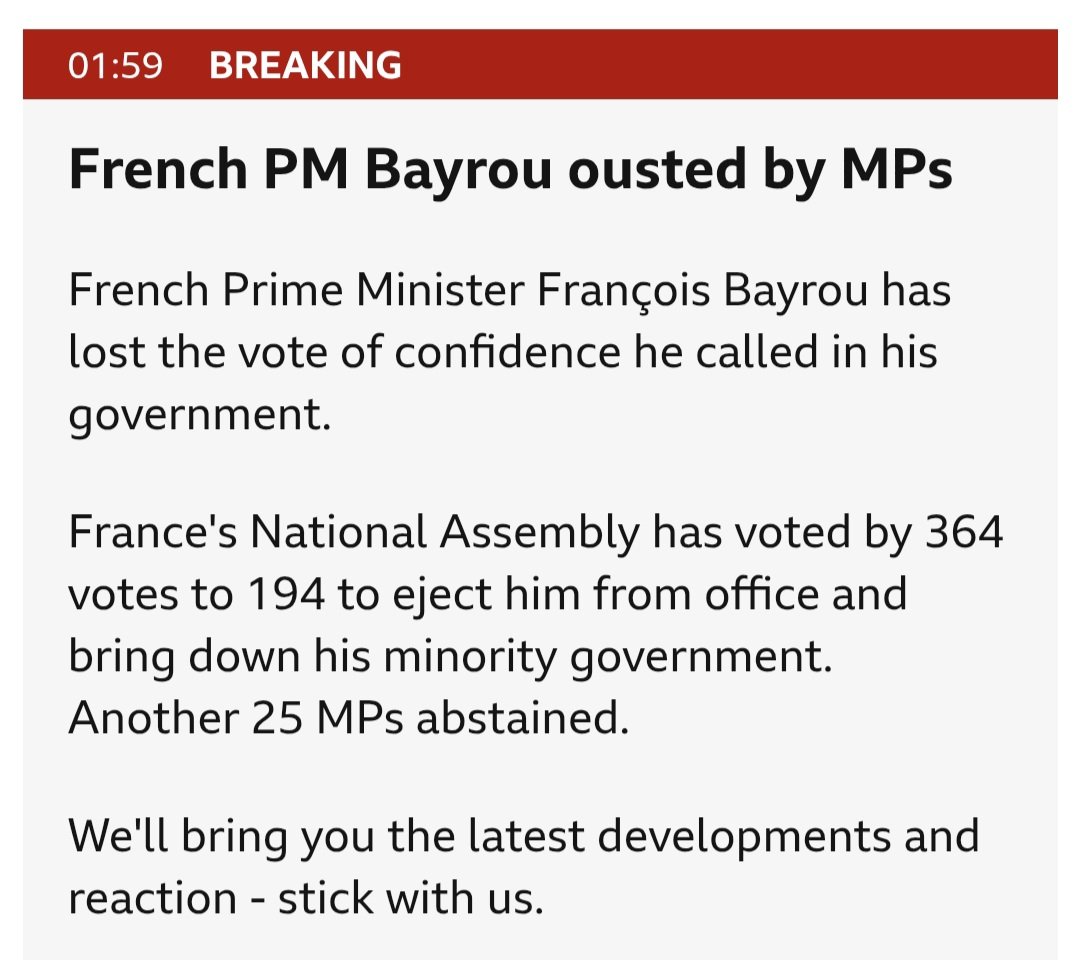This screenshot has width=1080, height=960.
Task: Click the words 'stick with us'
Action: (x=410, y=897)
